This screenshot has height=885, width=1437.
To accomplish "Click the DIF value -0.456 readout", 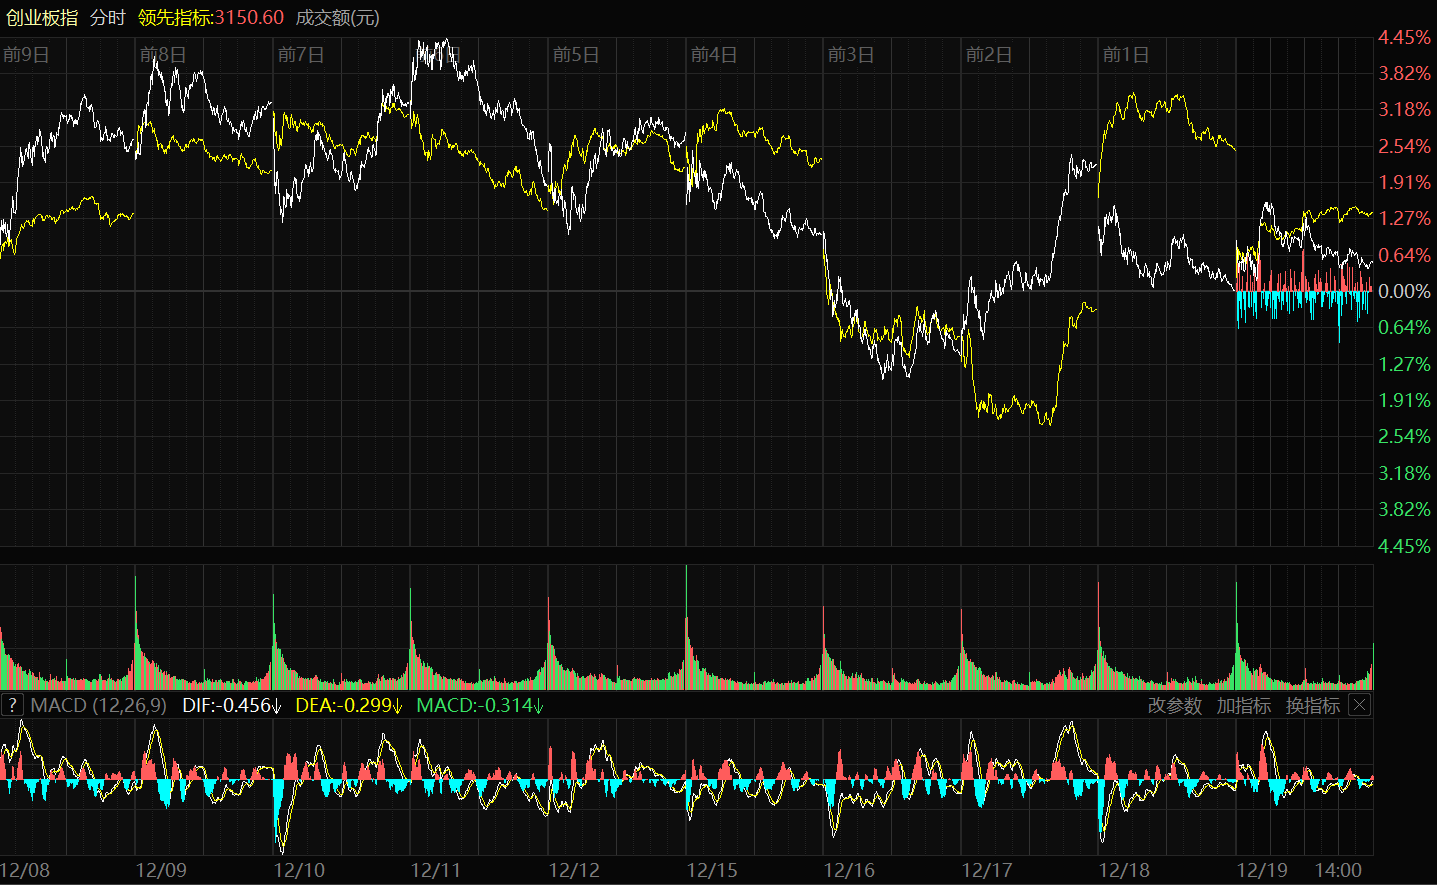I will click(x=232, y=705).
